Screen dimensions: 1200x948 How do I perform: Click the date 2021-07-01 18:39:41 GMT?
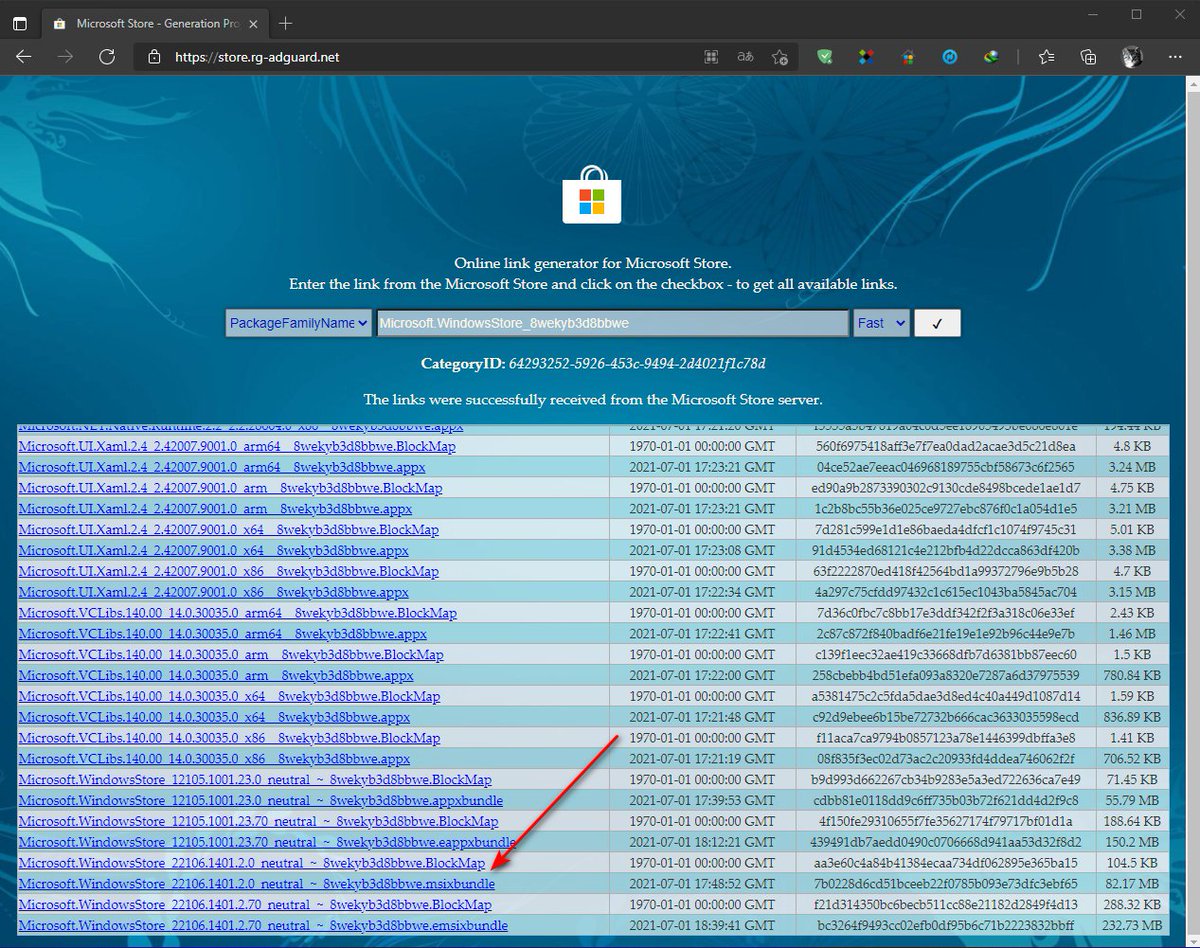coord(702,926)
